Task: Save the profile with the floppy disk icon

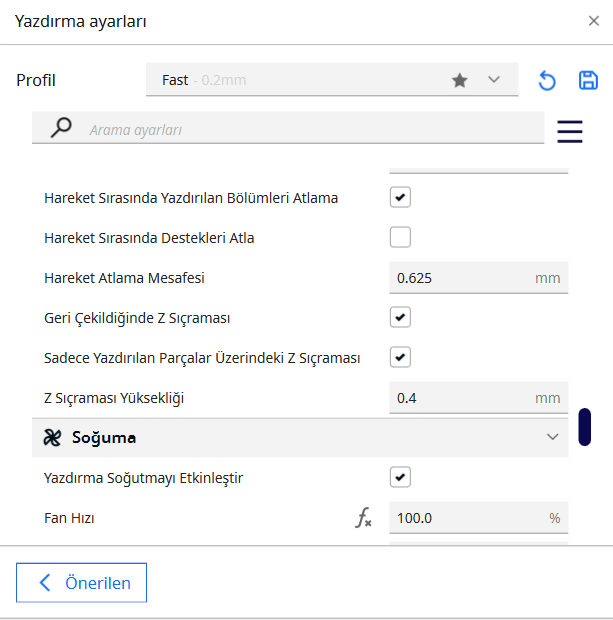Action: [x=588, y=81]
